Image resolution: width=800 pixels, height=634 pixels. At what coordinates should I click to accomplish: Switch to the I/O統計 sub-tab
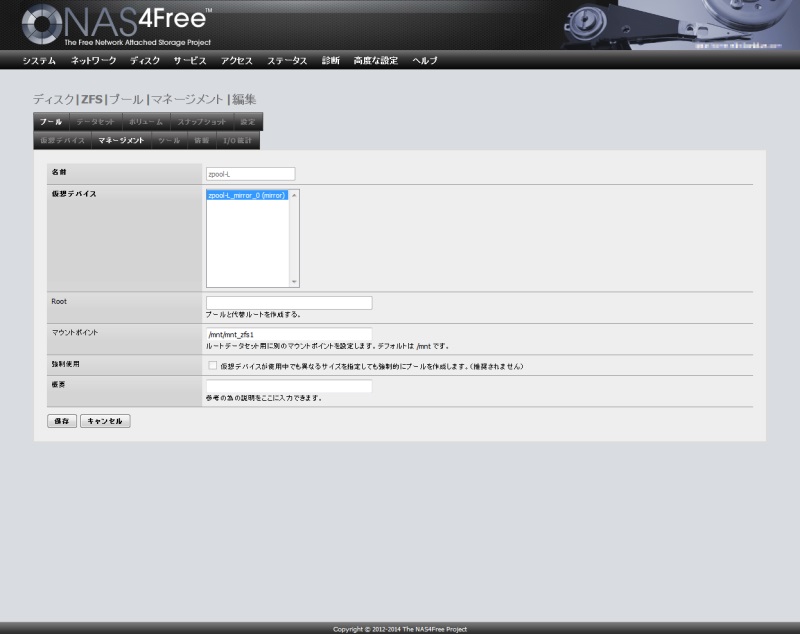point(238,140)
